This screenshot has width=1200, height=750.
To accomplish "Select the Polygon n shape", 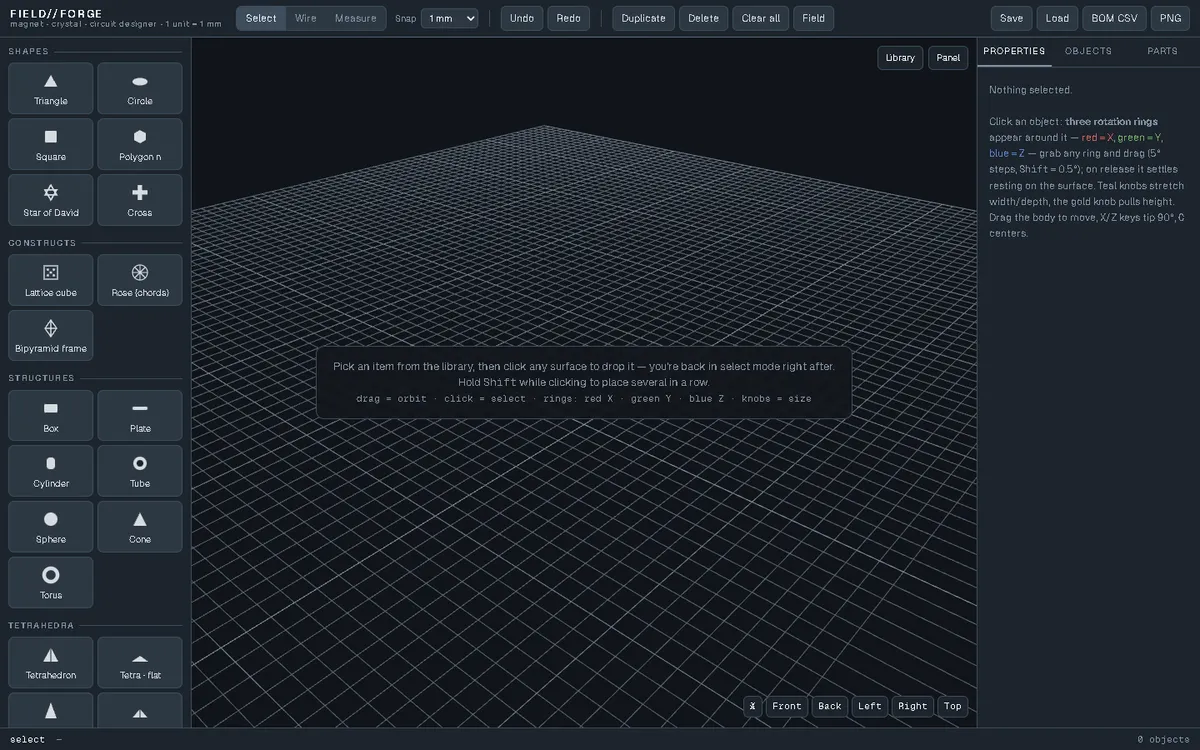I will [x=140, y=144].
